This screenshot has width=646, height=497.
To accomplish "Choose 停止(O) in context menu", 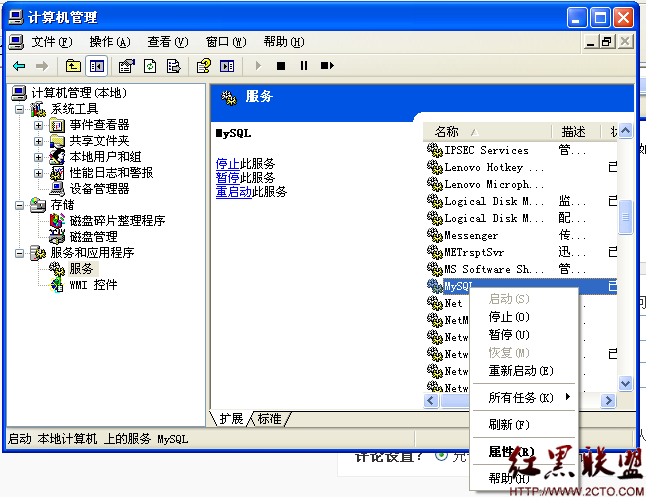I will pyautogui.click(x=524, y=316).
